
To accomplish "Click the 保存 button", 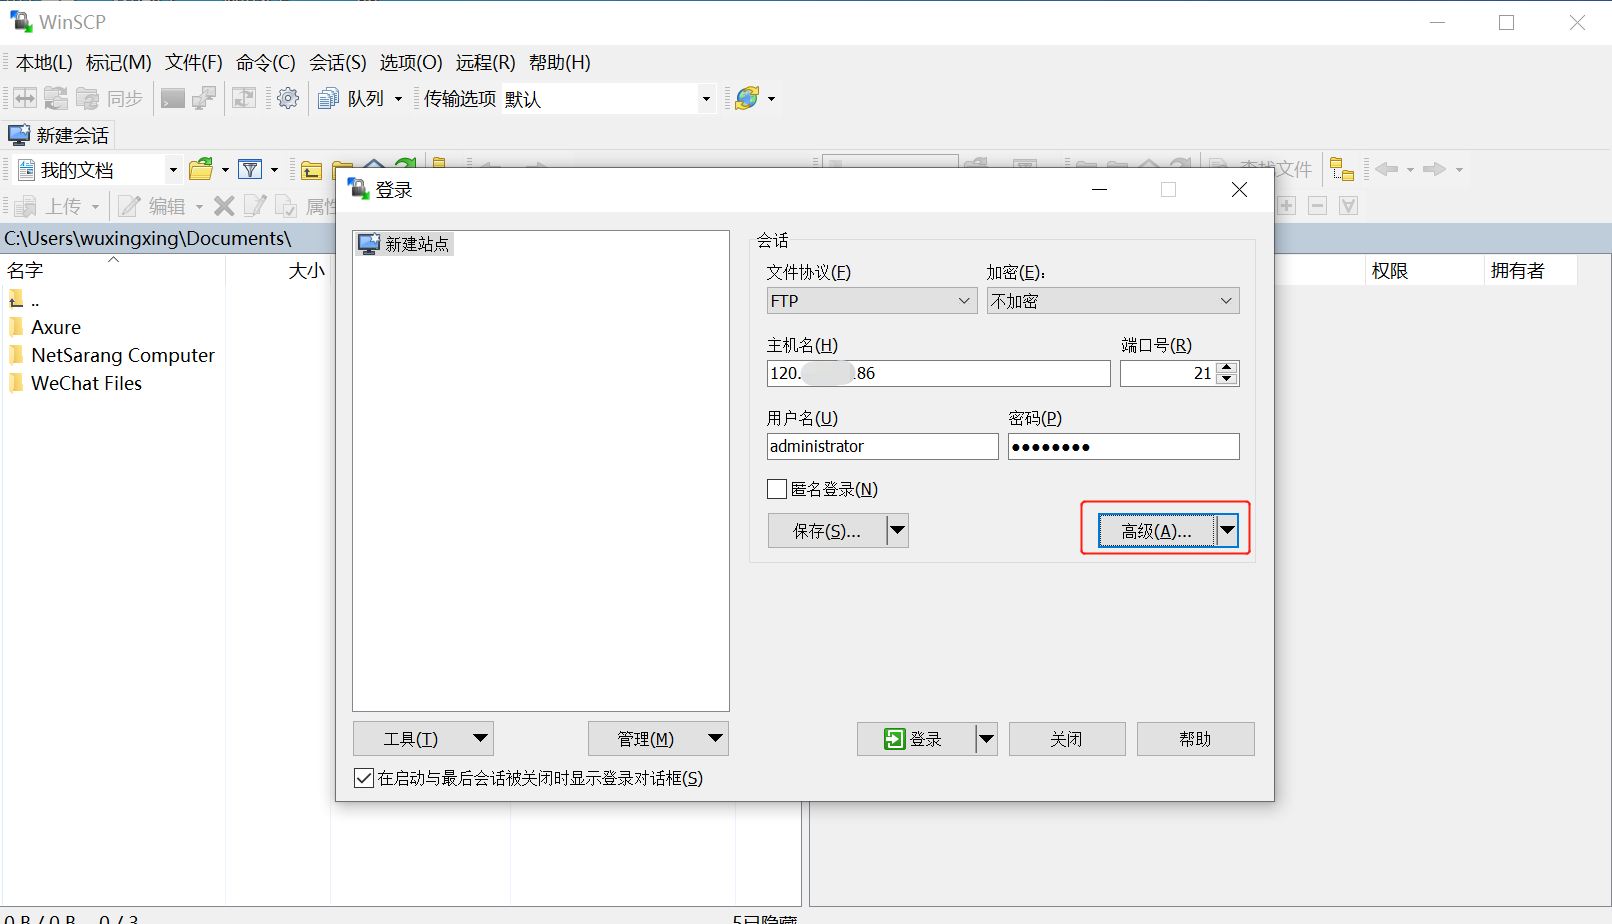I will [x=827, y=530].
